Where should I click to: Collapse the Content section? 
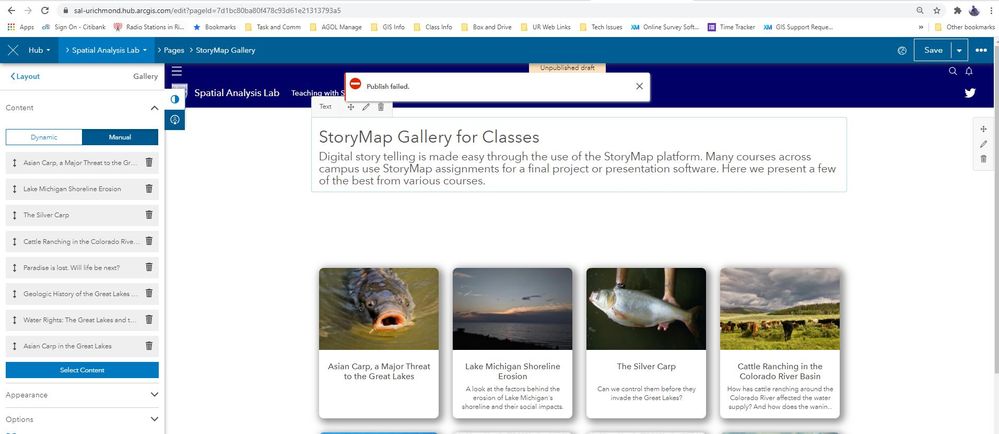pos(154,108)
